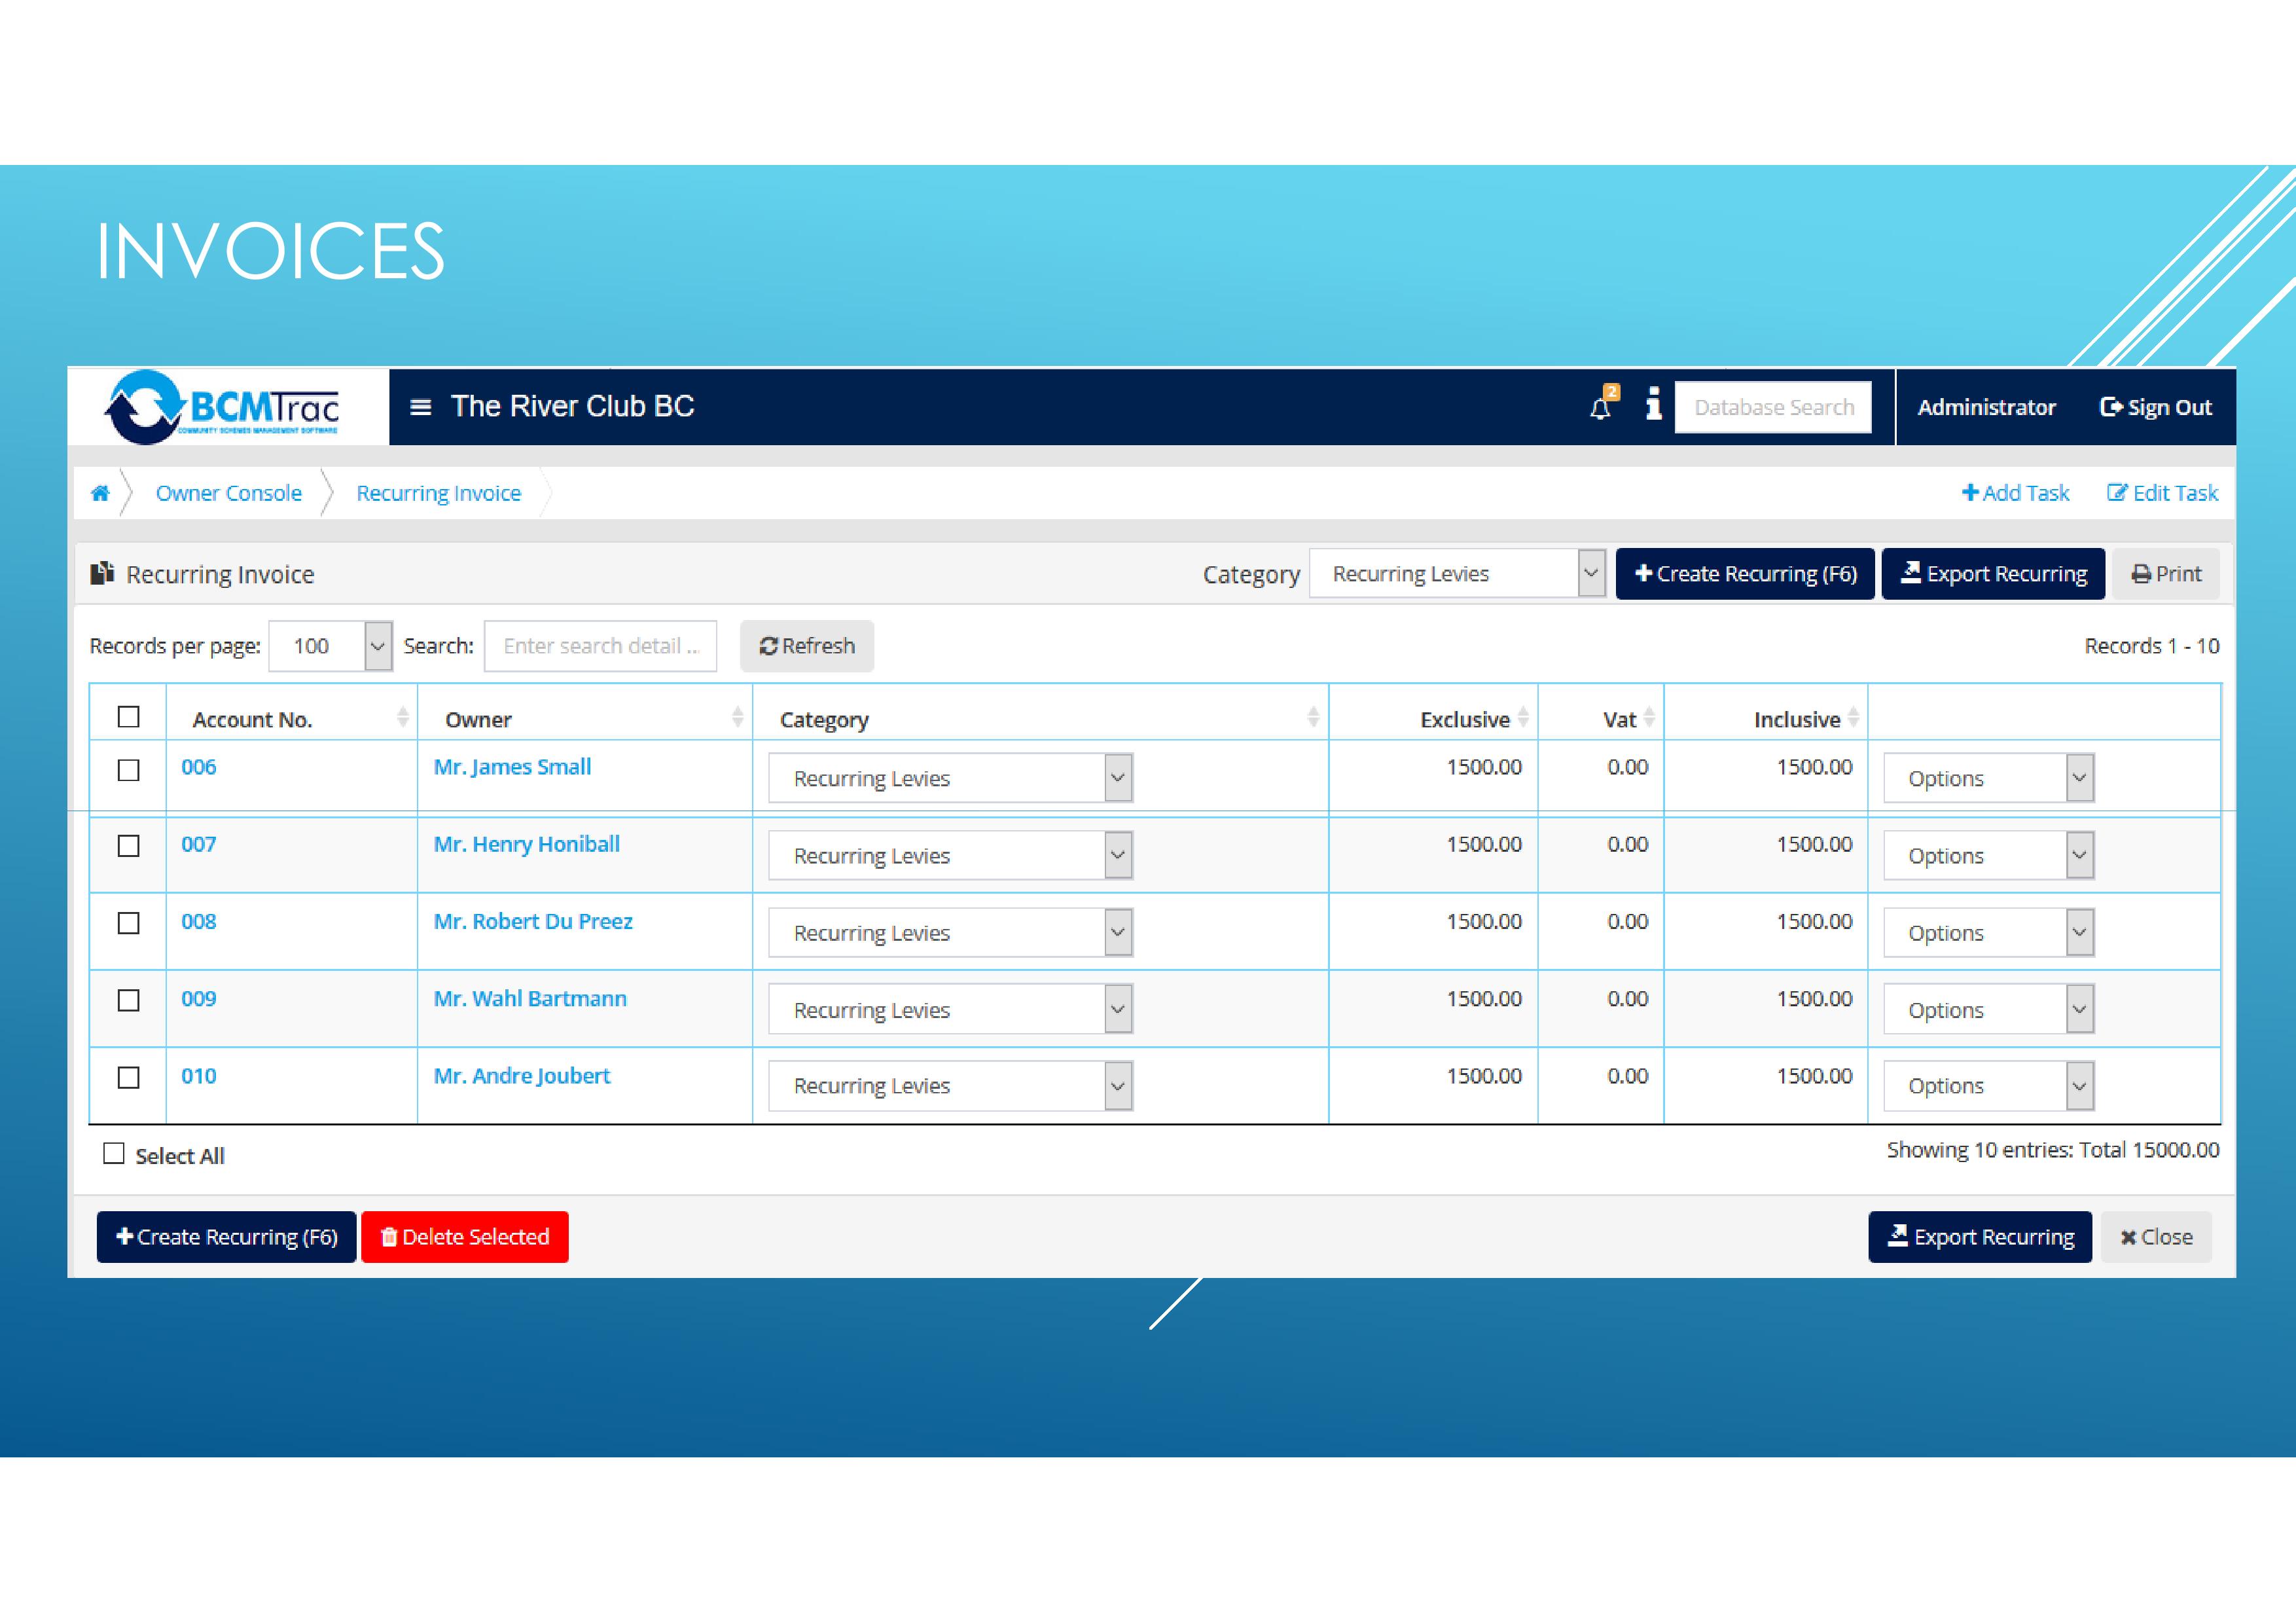Open category dropdown for Mr. Robert Du Preez

pyautogui.click(x=950, y=933)
